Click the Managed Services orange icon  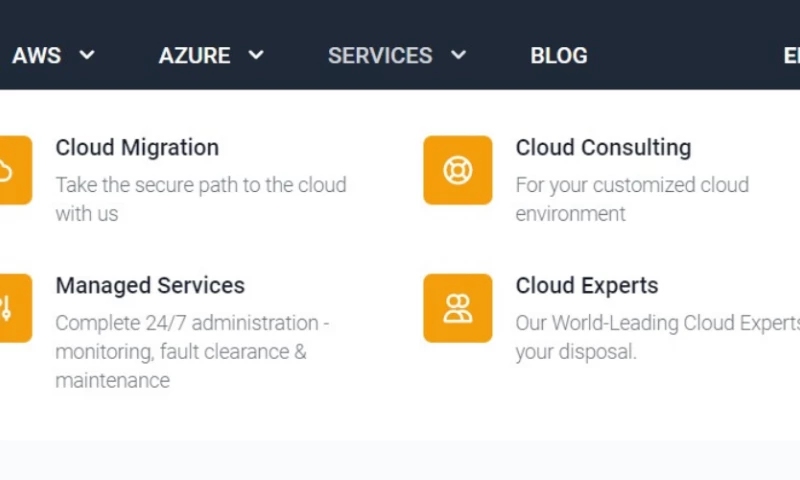pos(14,308)
